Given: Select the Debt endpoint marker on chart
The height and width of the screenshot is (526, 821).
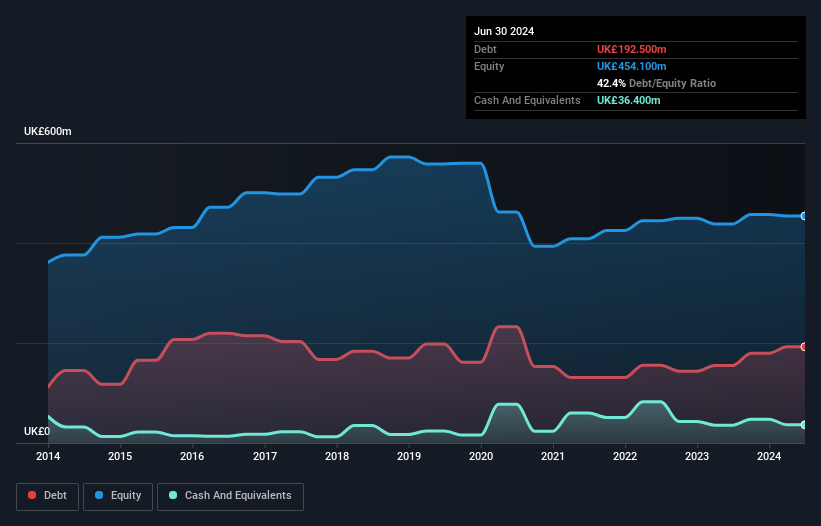Looking at the screenshot, I should [x=804, y=346].
